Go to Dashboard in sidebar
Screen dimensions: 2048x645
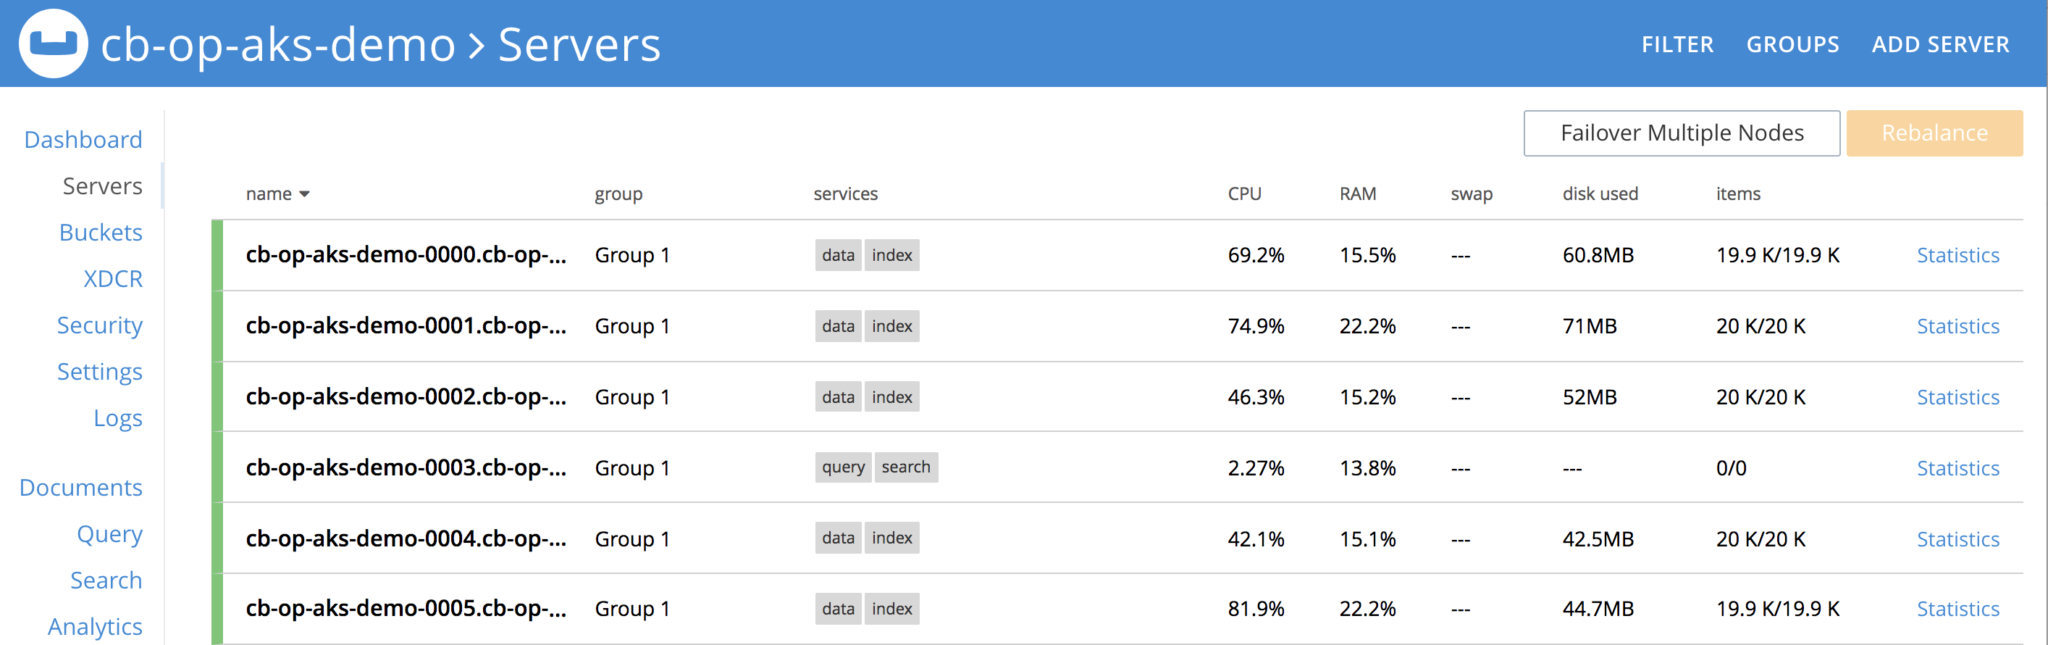tap(83, 140)
